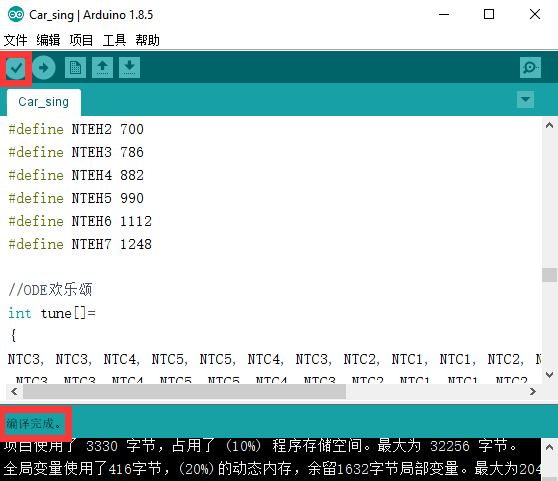Click editor vertical scrollbar up arrow
558x481 pixels.
(549, 125)
